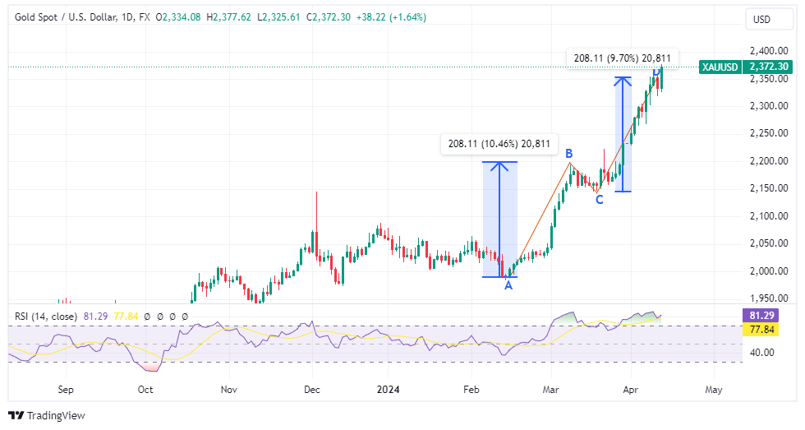Click the high value H2,377.62
805x430 pixels.
pos(229,17)
